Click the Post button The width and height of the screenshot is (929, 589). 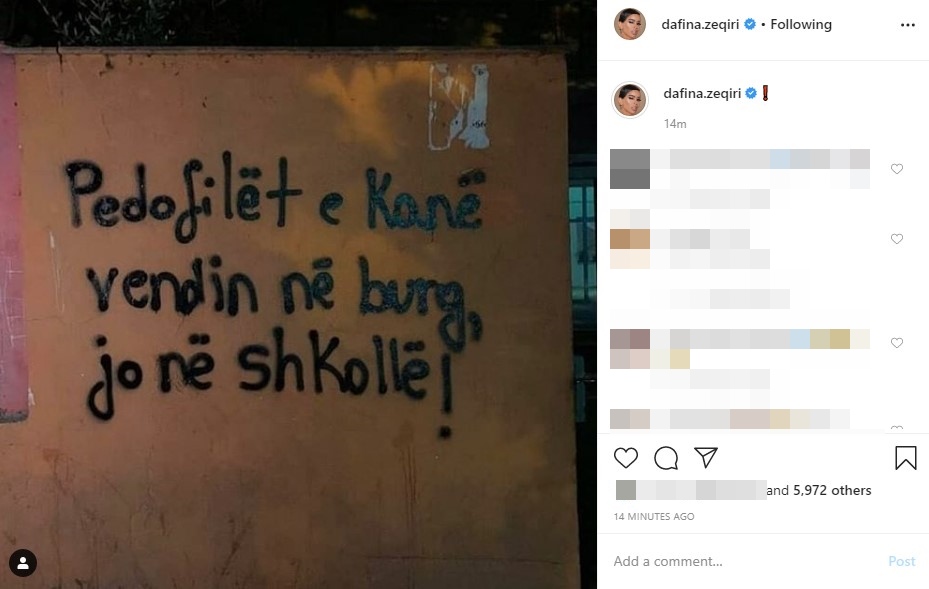(902, 561)
